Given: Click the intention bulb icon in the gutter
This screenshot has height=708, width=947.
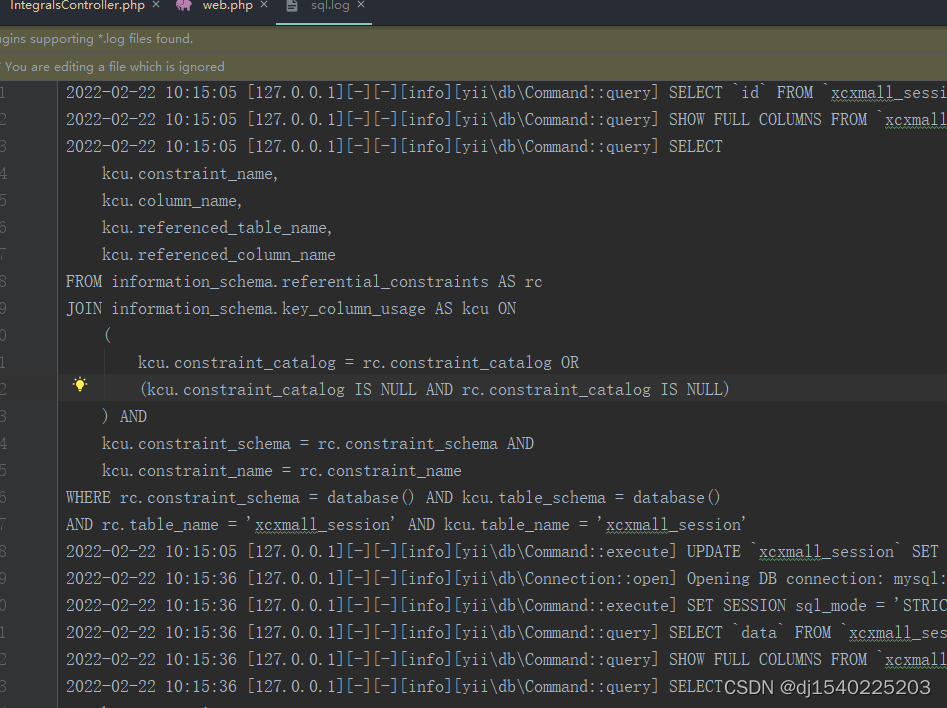Looking at the screenshot, I should 81,384.
